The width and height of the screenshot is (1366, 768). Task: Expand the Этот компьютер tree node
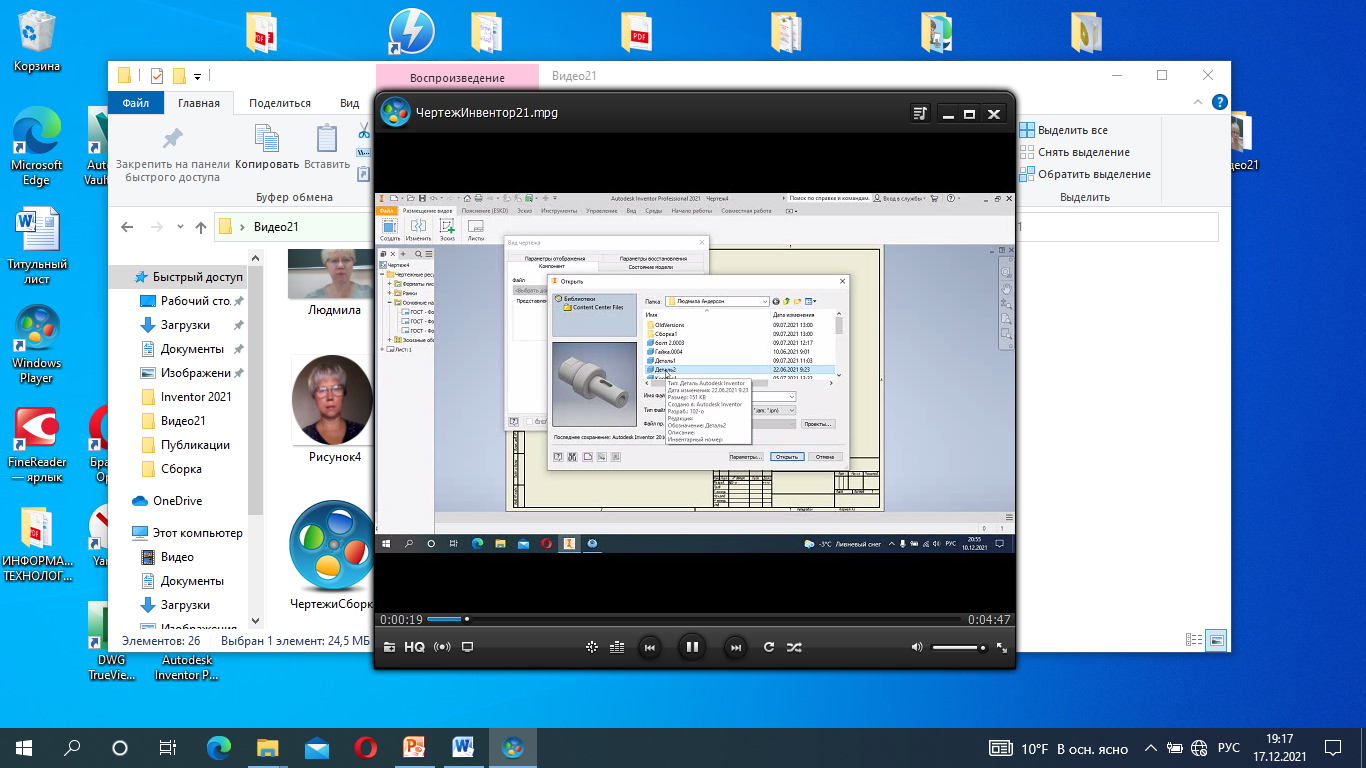[x=124, y=533]
